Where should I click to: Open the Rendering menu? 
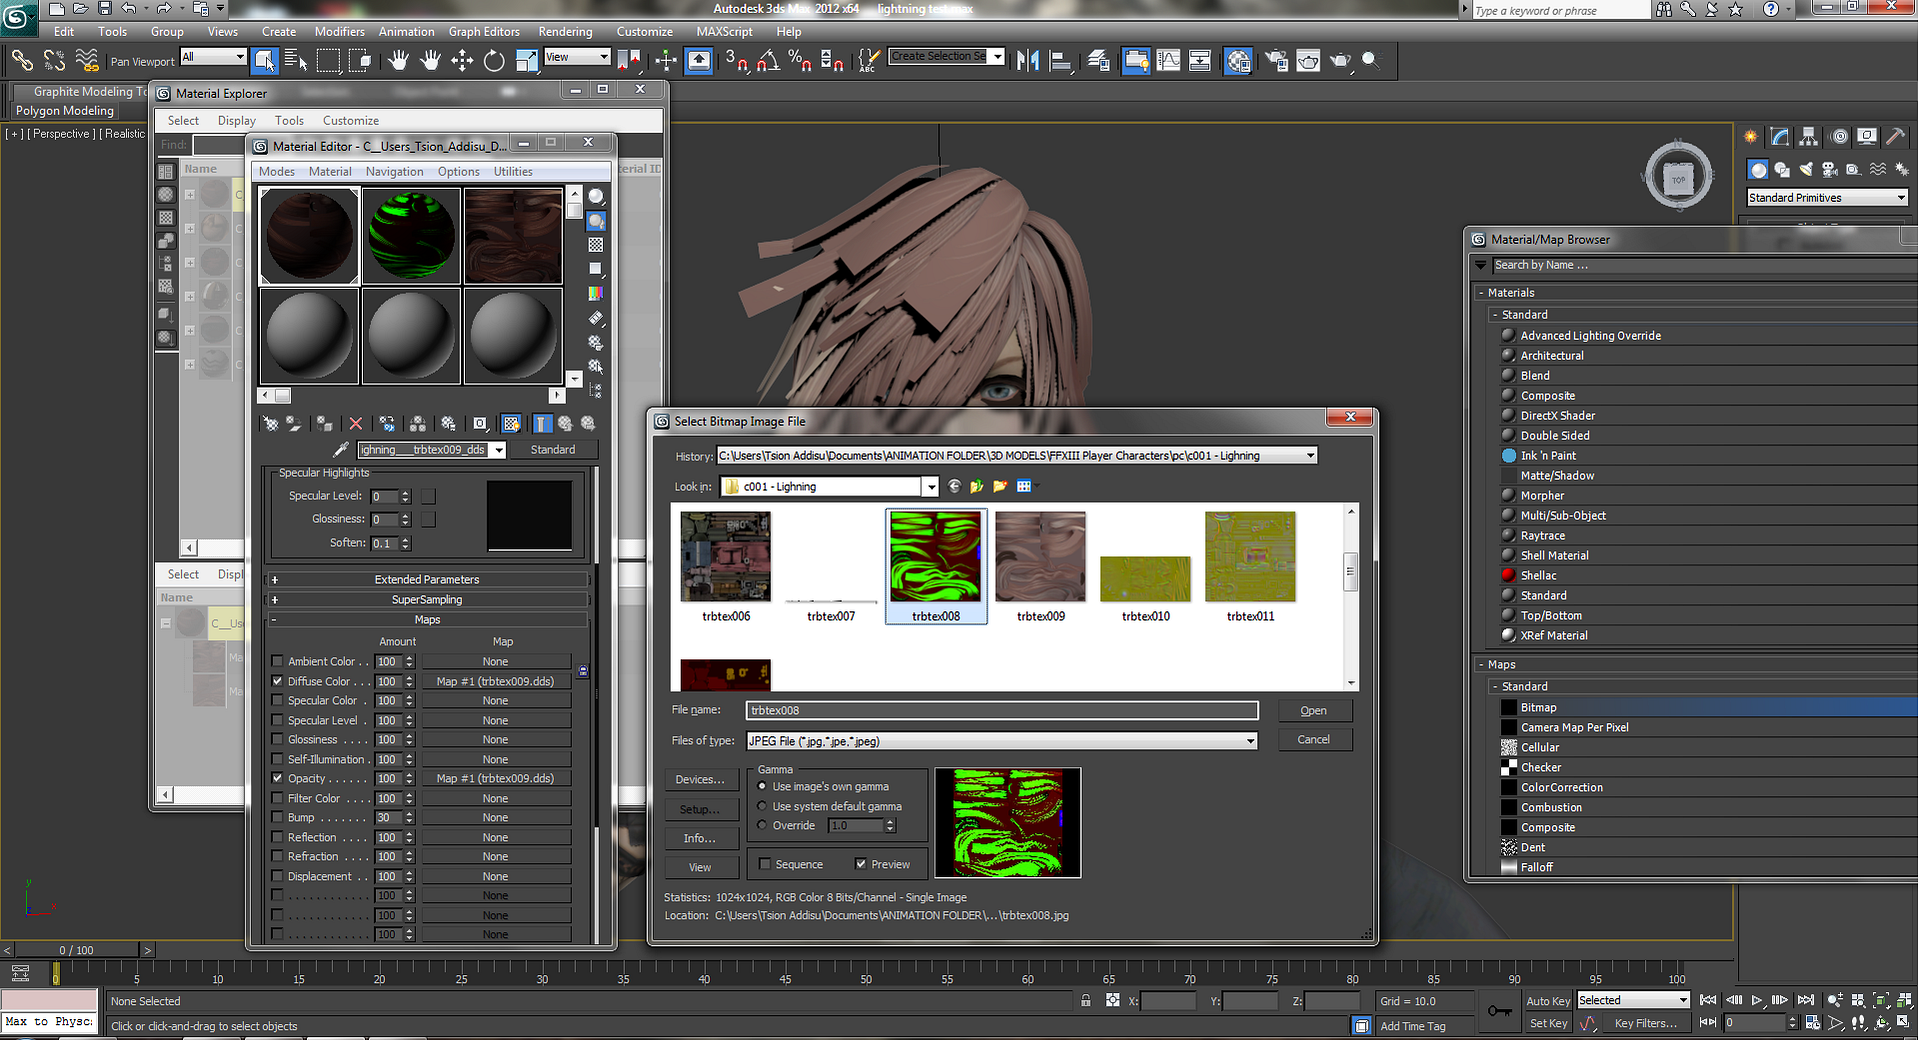coord(565,32)
